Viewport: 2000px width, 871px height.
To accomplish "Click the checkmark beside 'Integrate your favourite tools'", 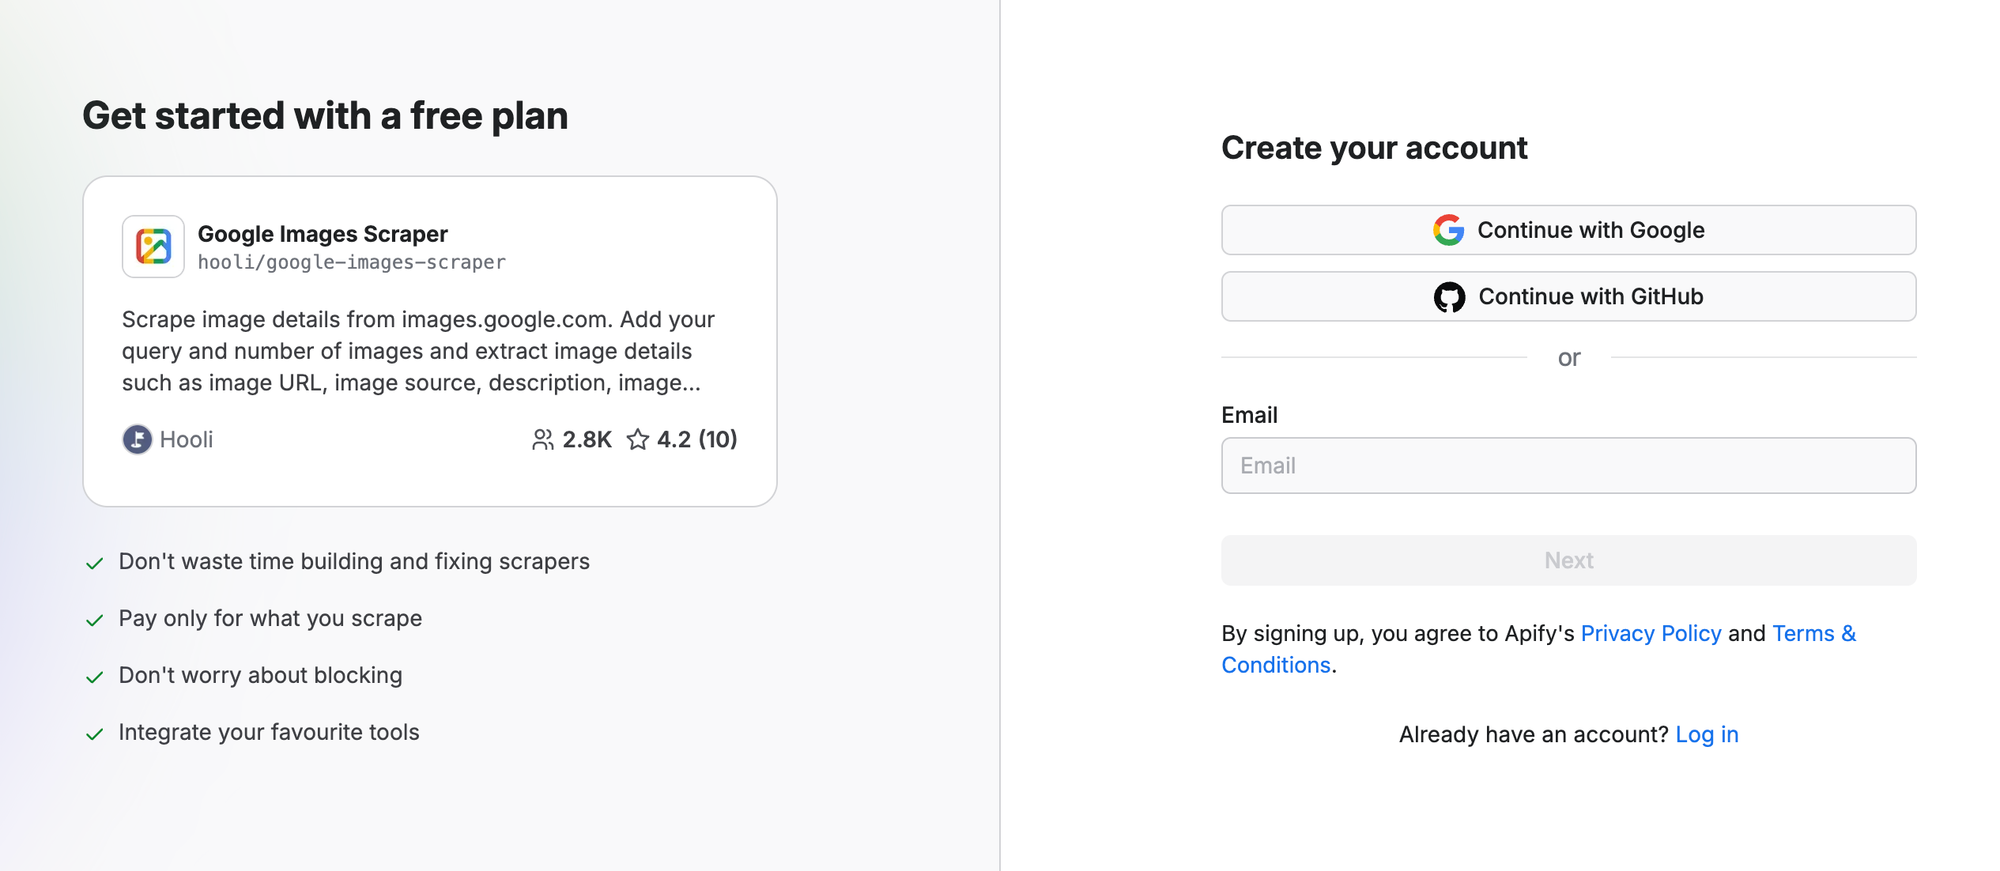I will click(x=94, y=733).
